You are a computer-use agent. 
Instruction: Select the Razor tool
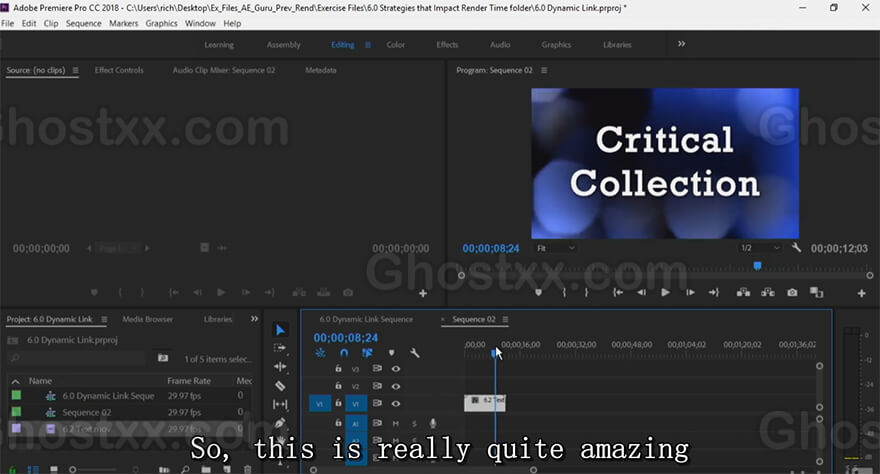(x=280, y=385)
